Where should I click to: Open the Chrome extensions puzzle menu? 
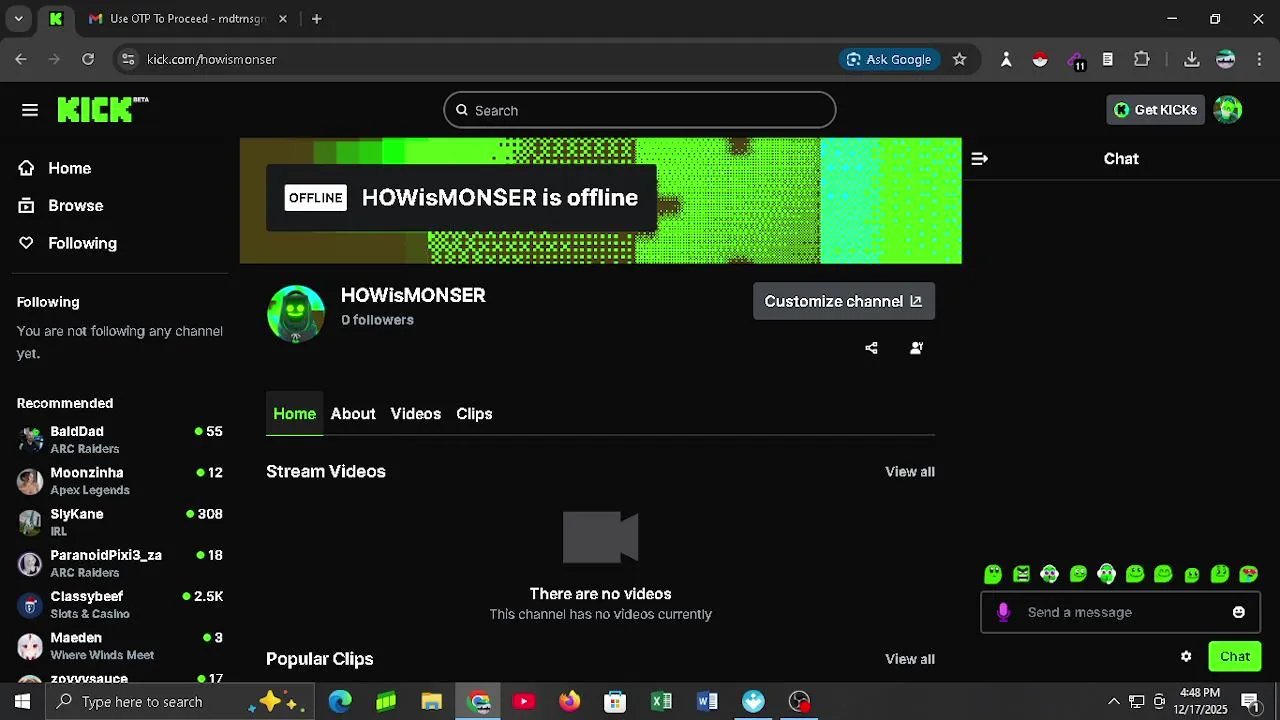tap(1142, 59)
